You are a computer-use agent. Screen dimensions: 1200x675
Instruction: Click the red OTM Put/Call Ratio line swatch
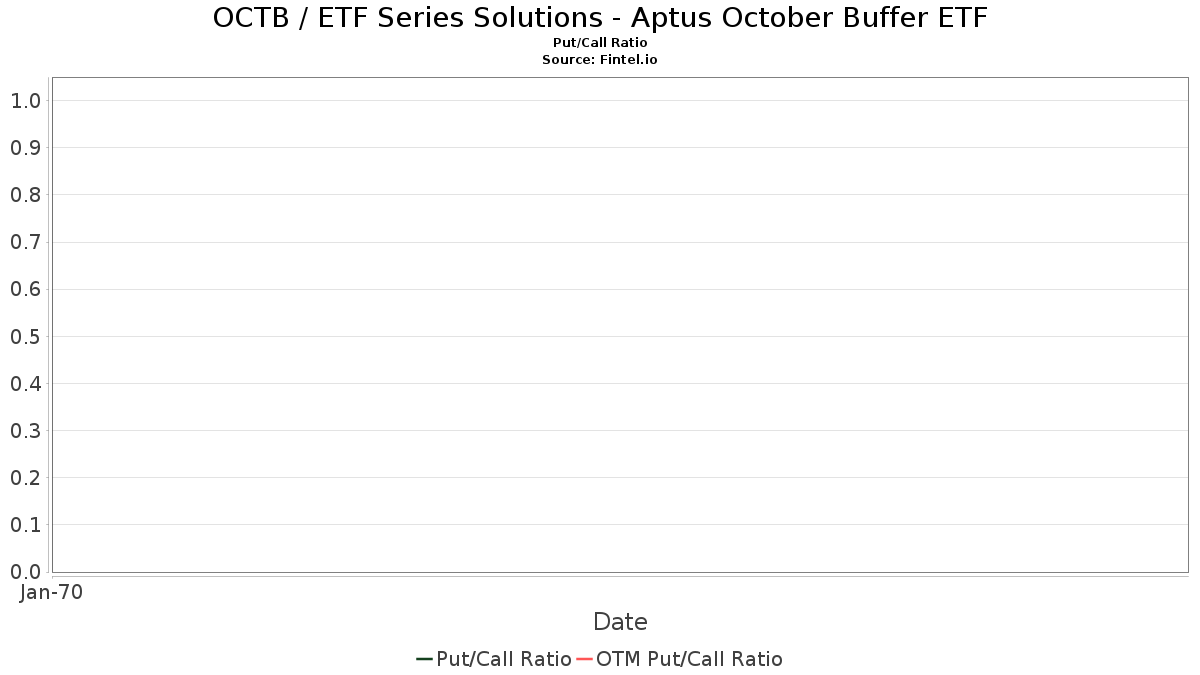click(x=584, y=659)
